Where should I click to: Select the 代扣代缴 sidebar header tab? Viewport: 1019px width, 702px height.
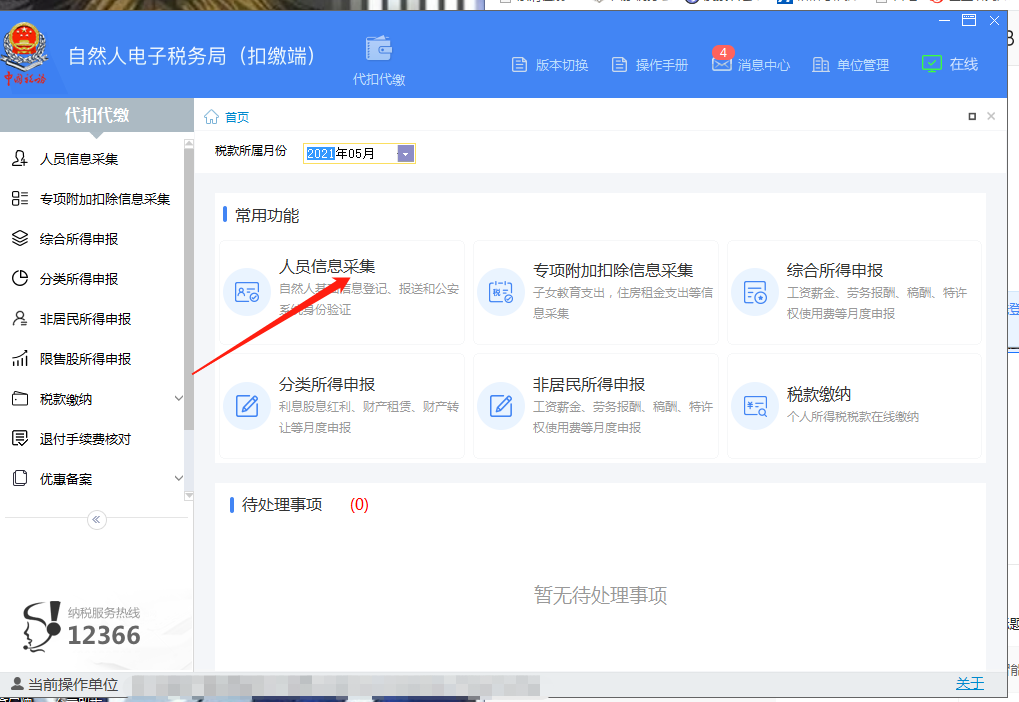click(x=97, y=115)
